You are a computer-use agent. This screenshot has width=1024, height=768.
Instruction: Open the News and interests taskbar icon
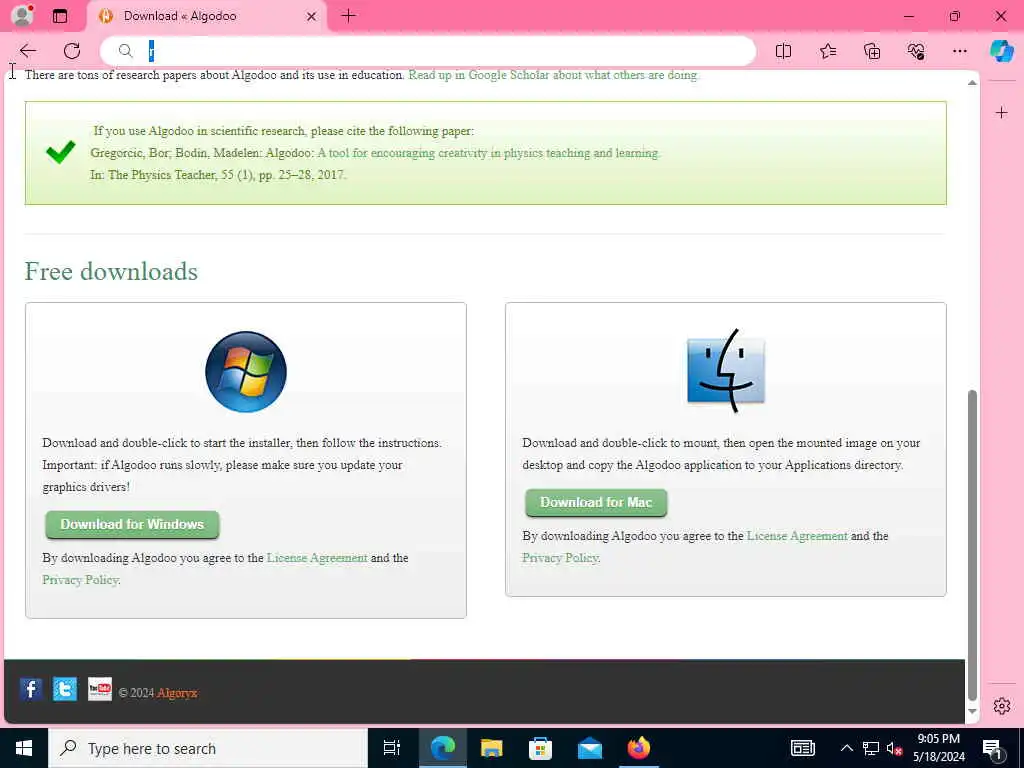(803, 748)
